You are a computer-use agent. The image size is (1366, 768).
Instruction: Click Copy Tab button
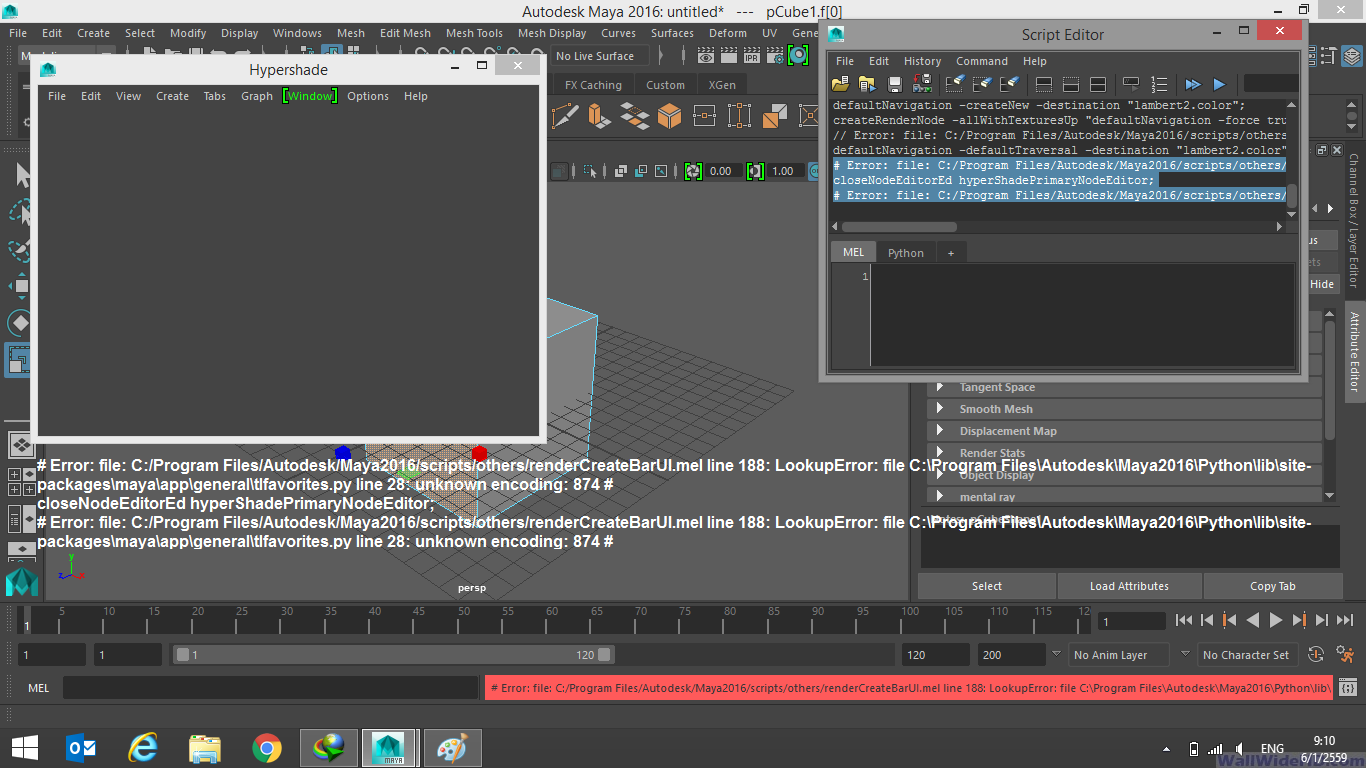1272,586
